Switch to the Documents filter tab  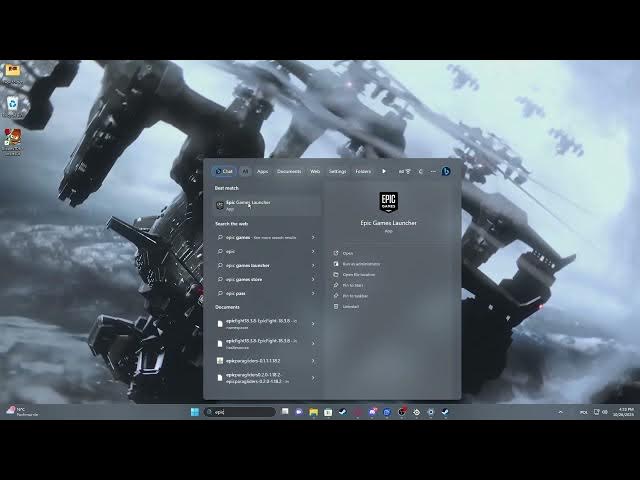pyautogui.click(x=289, y=171)
